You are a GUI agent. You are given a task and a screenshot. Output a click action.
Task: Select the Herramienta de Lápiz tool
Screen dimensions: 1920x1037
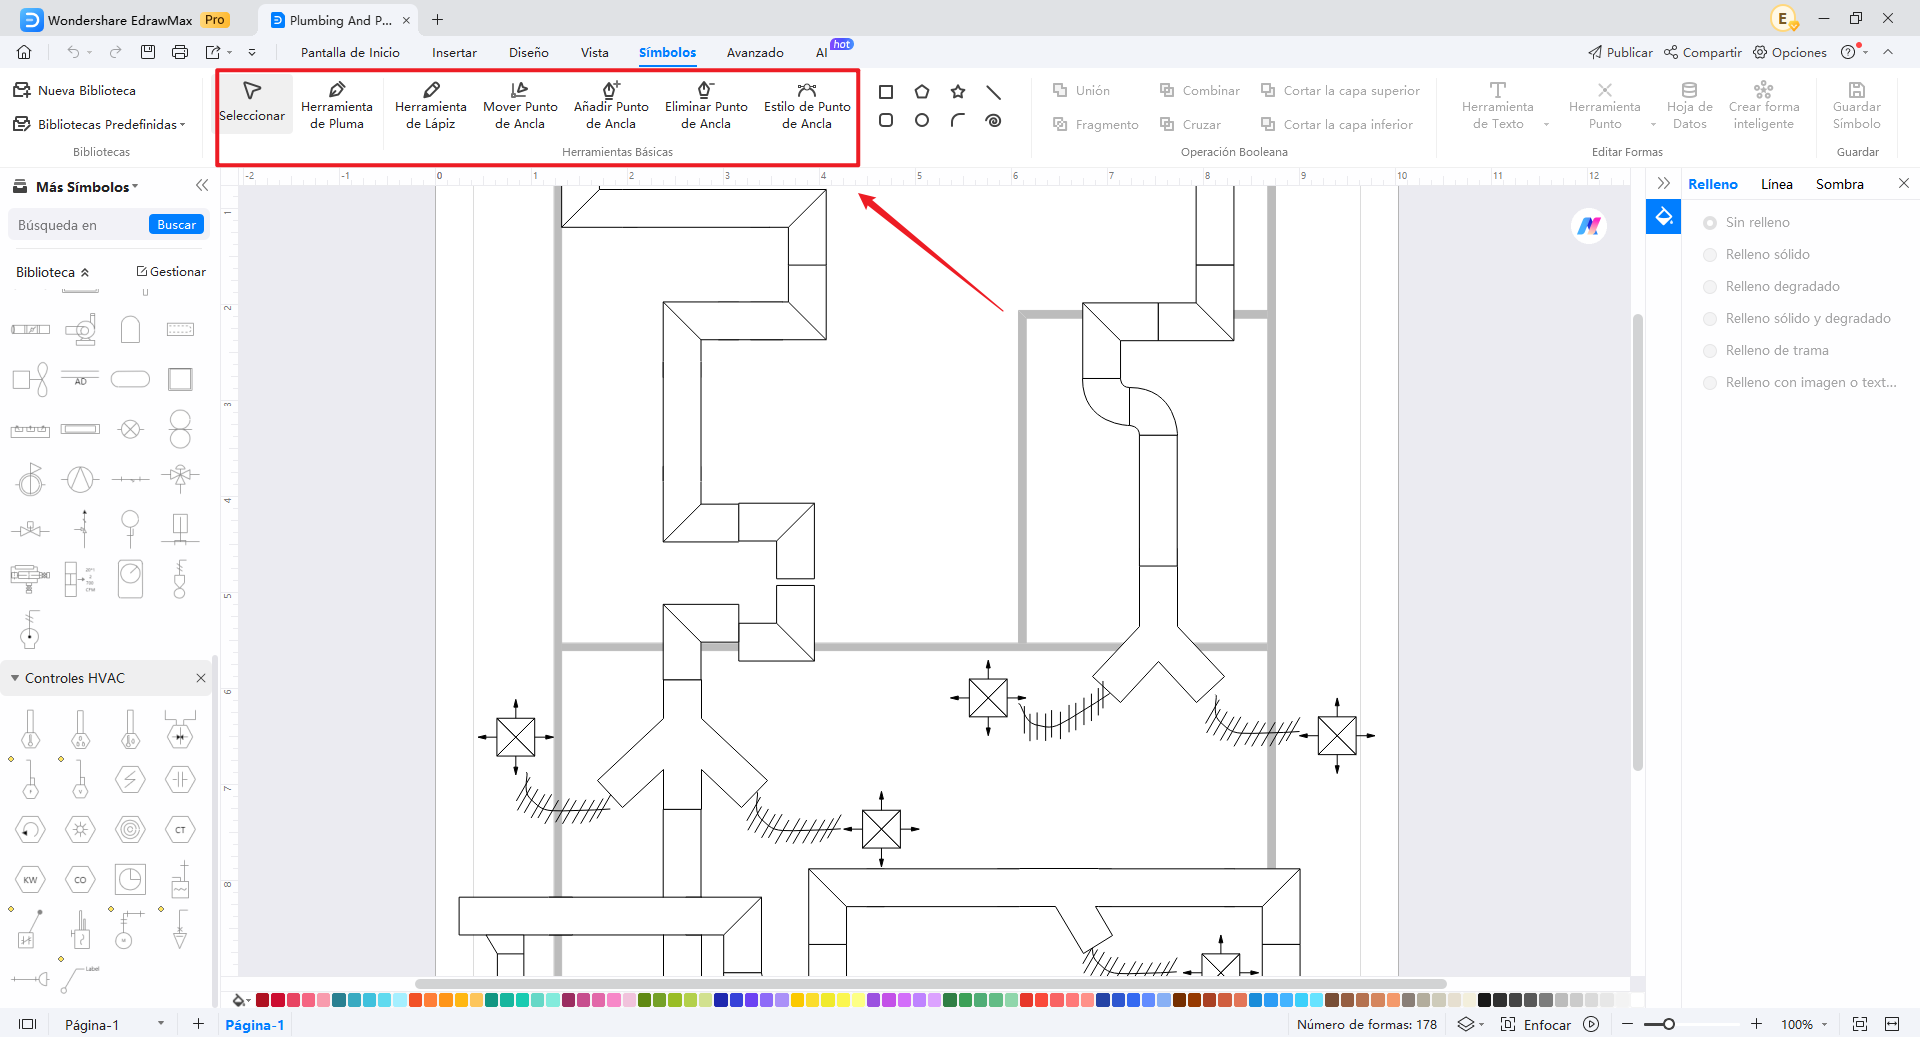(x=430, y=105)
